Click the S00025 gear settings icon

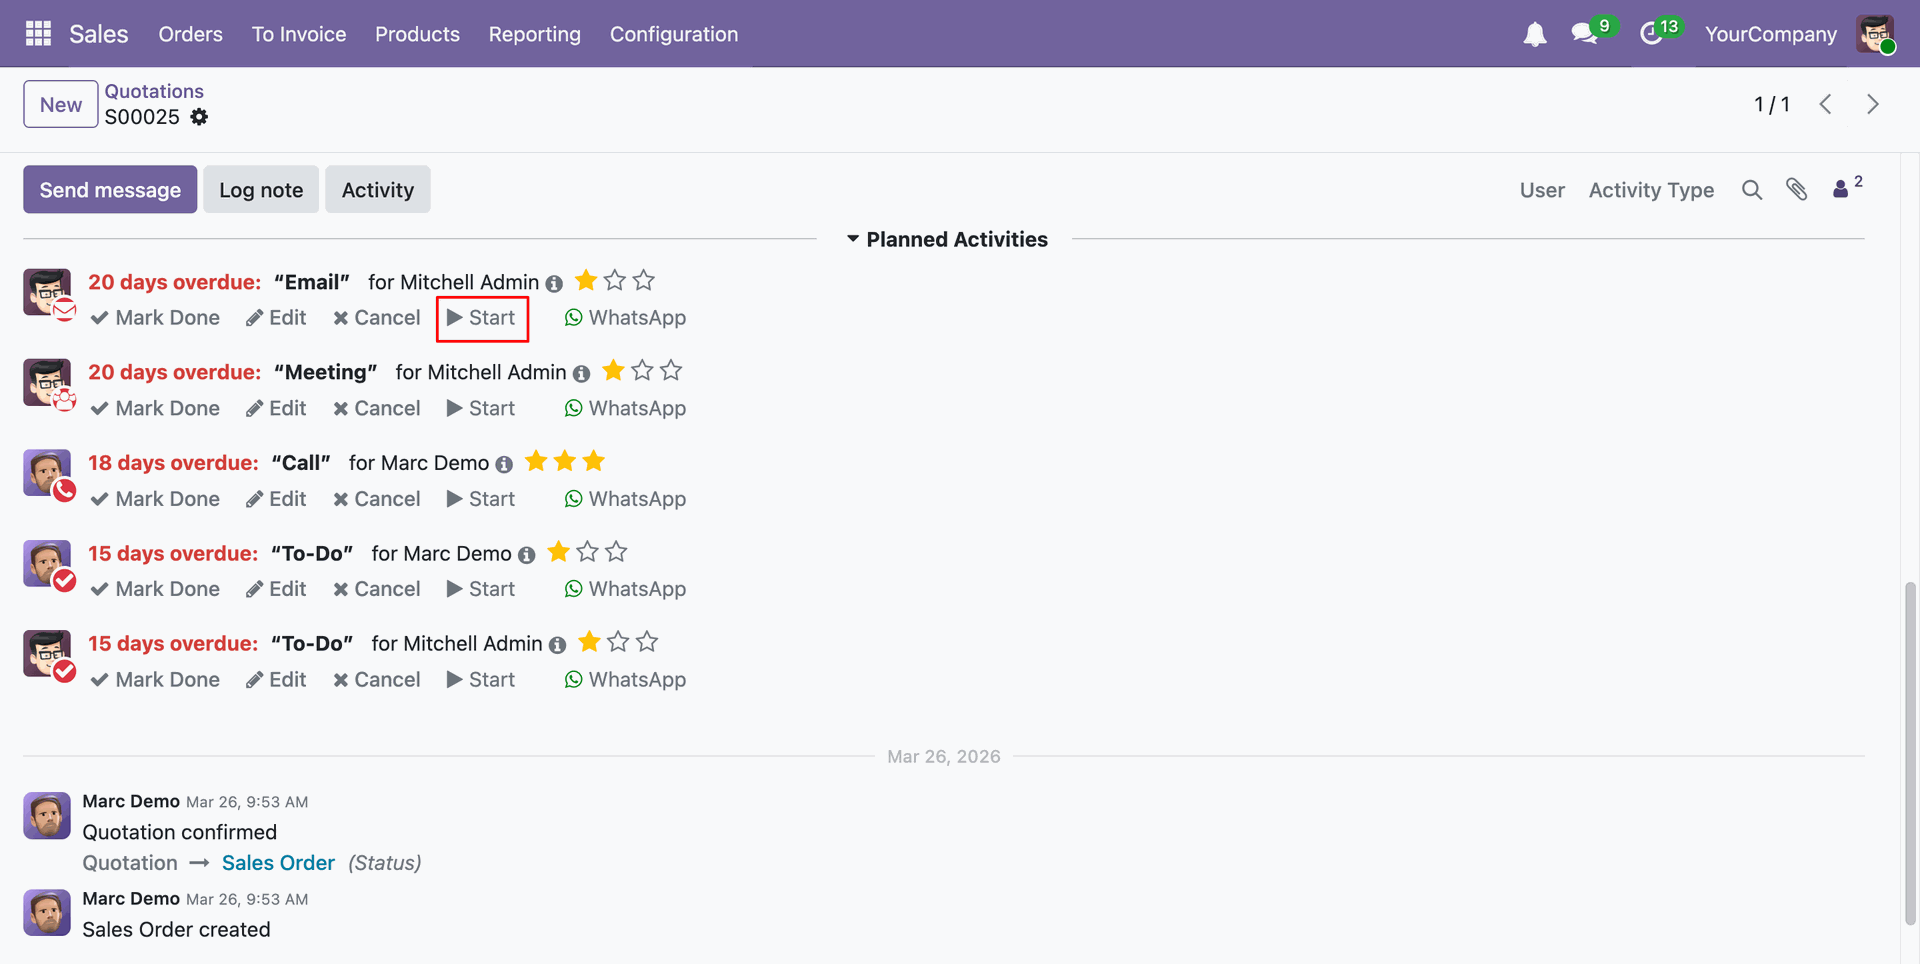[200, 117]
